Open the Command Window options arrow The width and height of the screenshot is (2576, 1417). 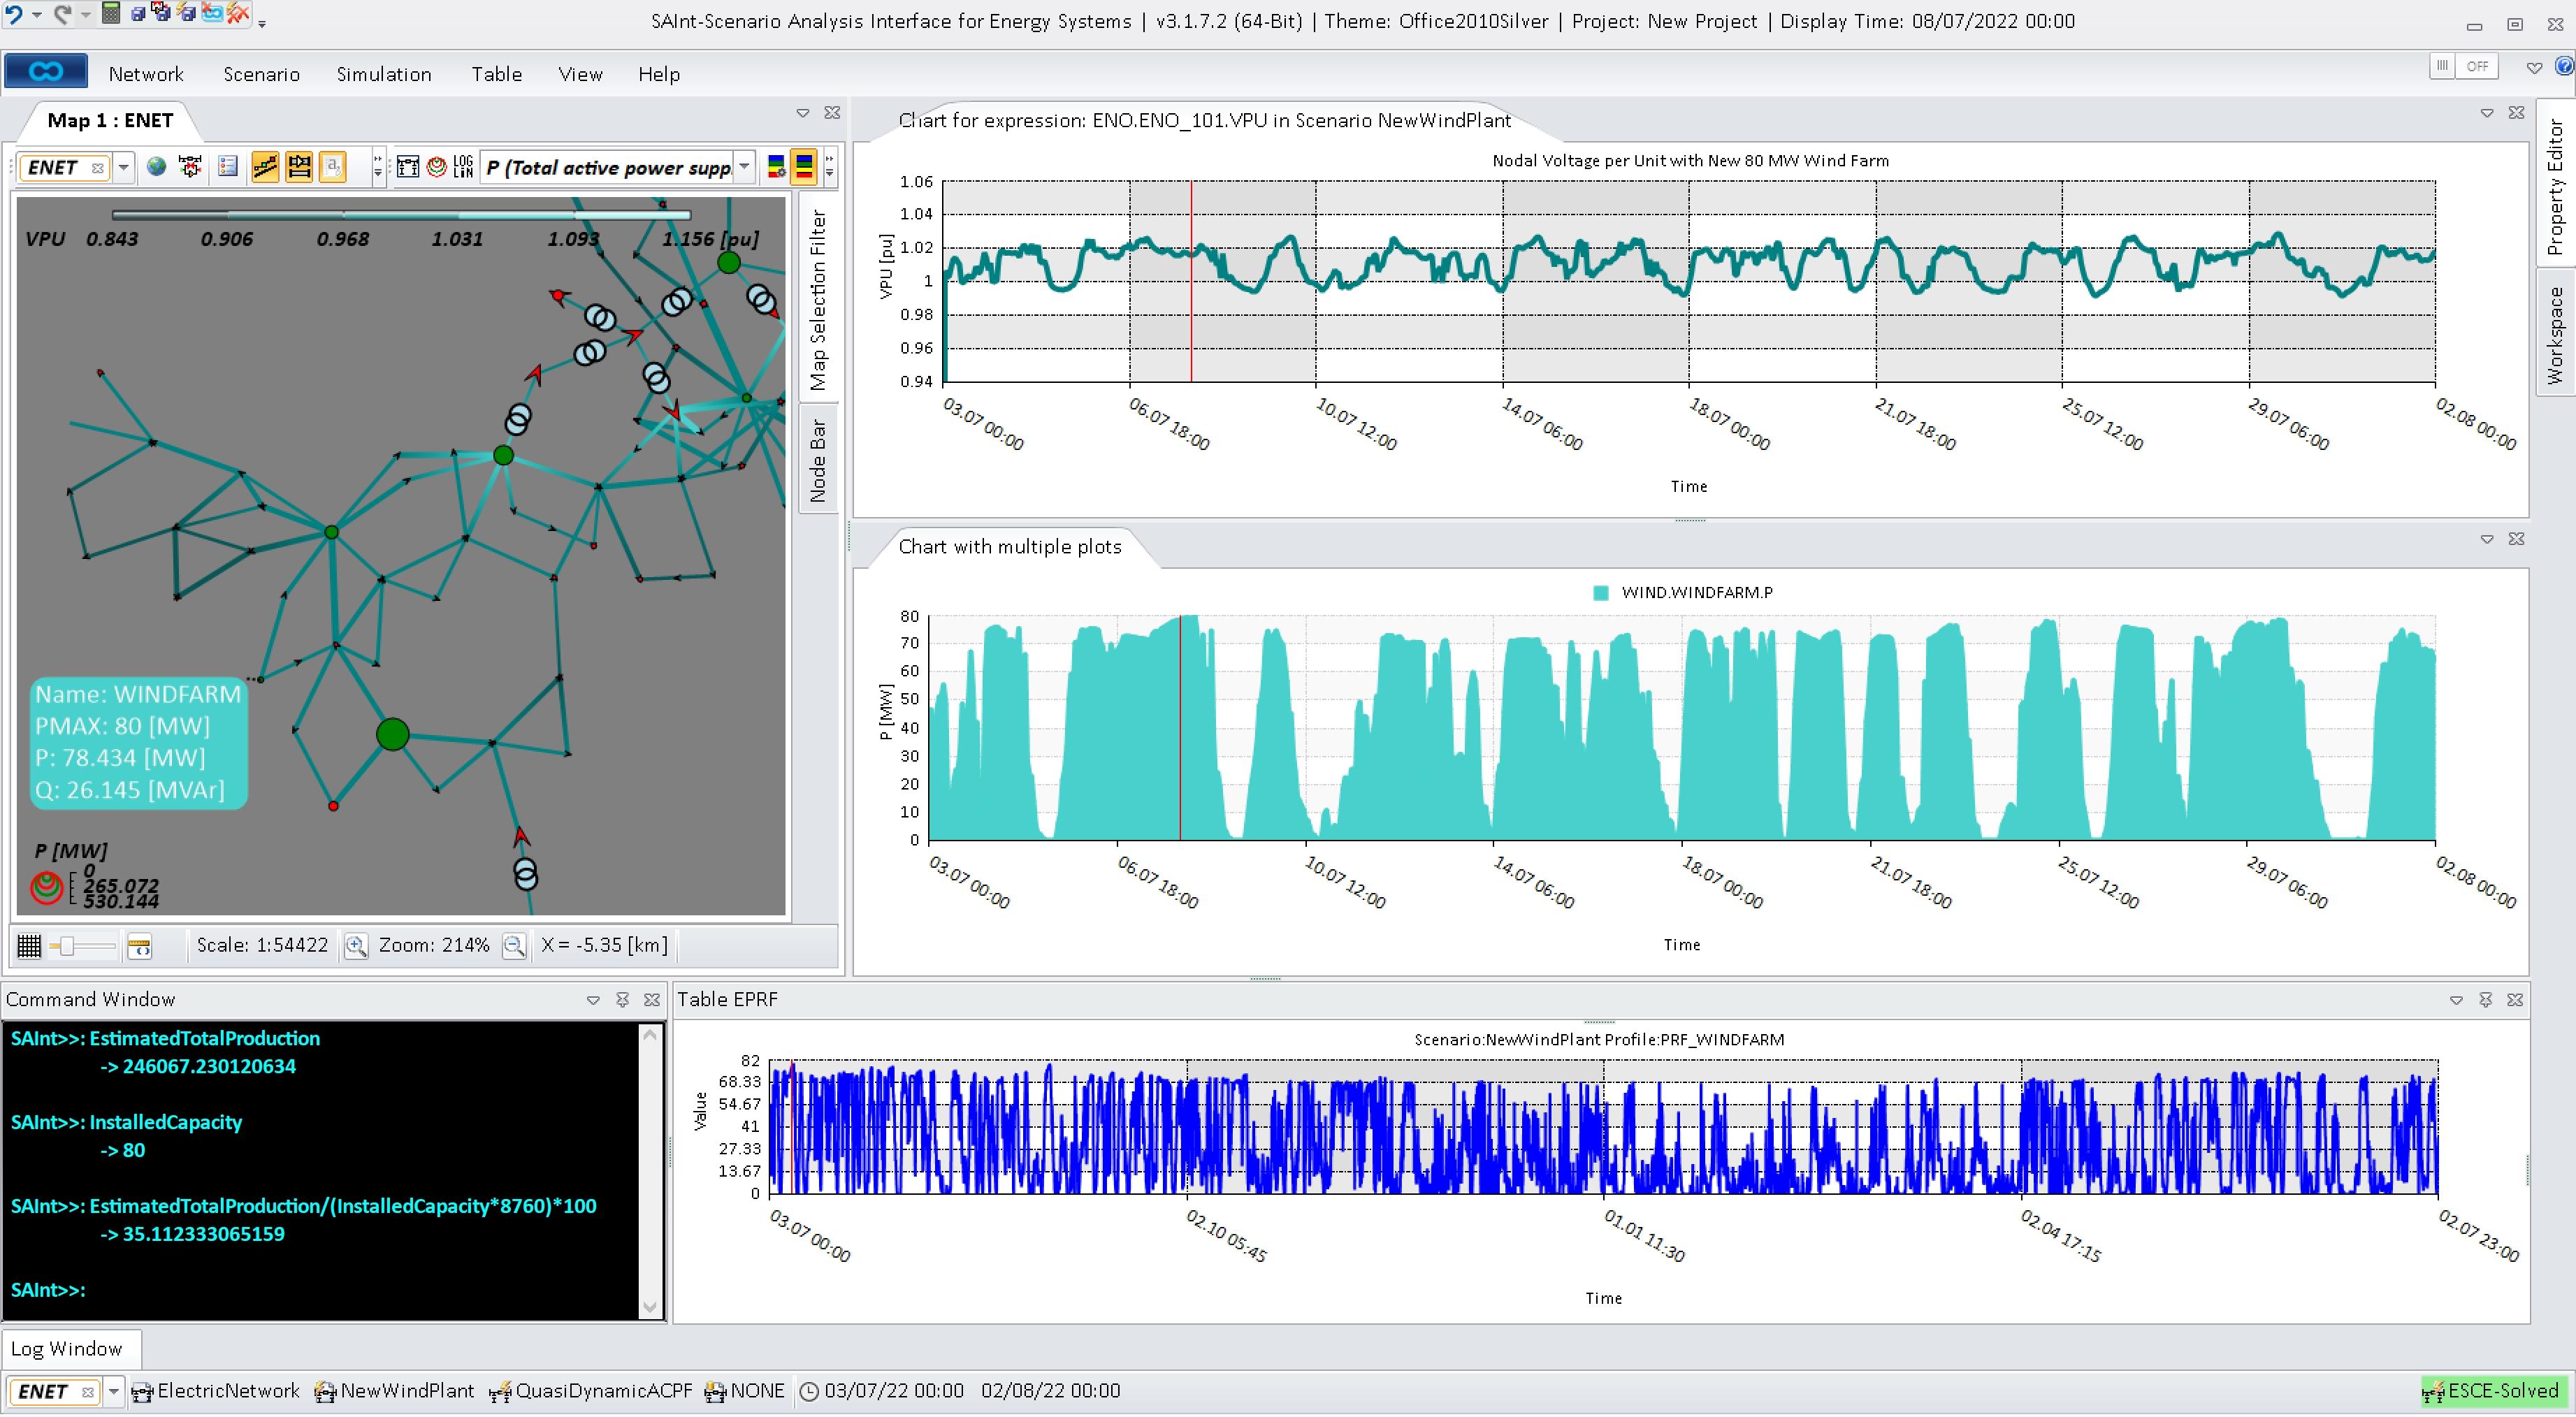[593, 1000]
